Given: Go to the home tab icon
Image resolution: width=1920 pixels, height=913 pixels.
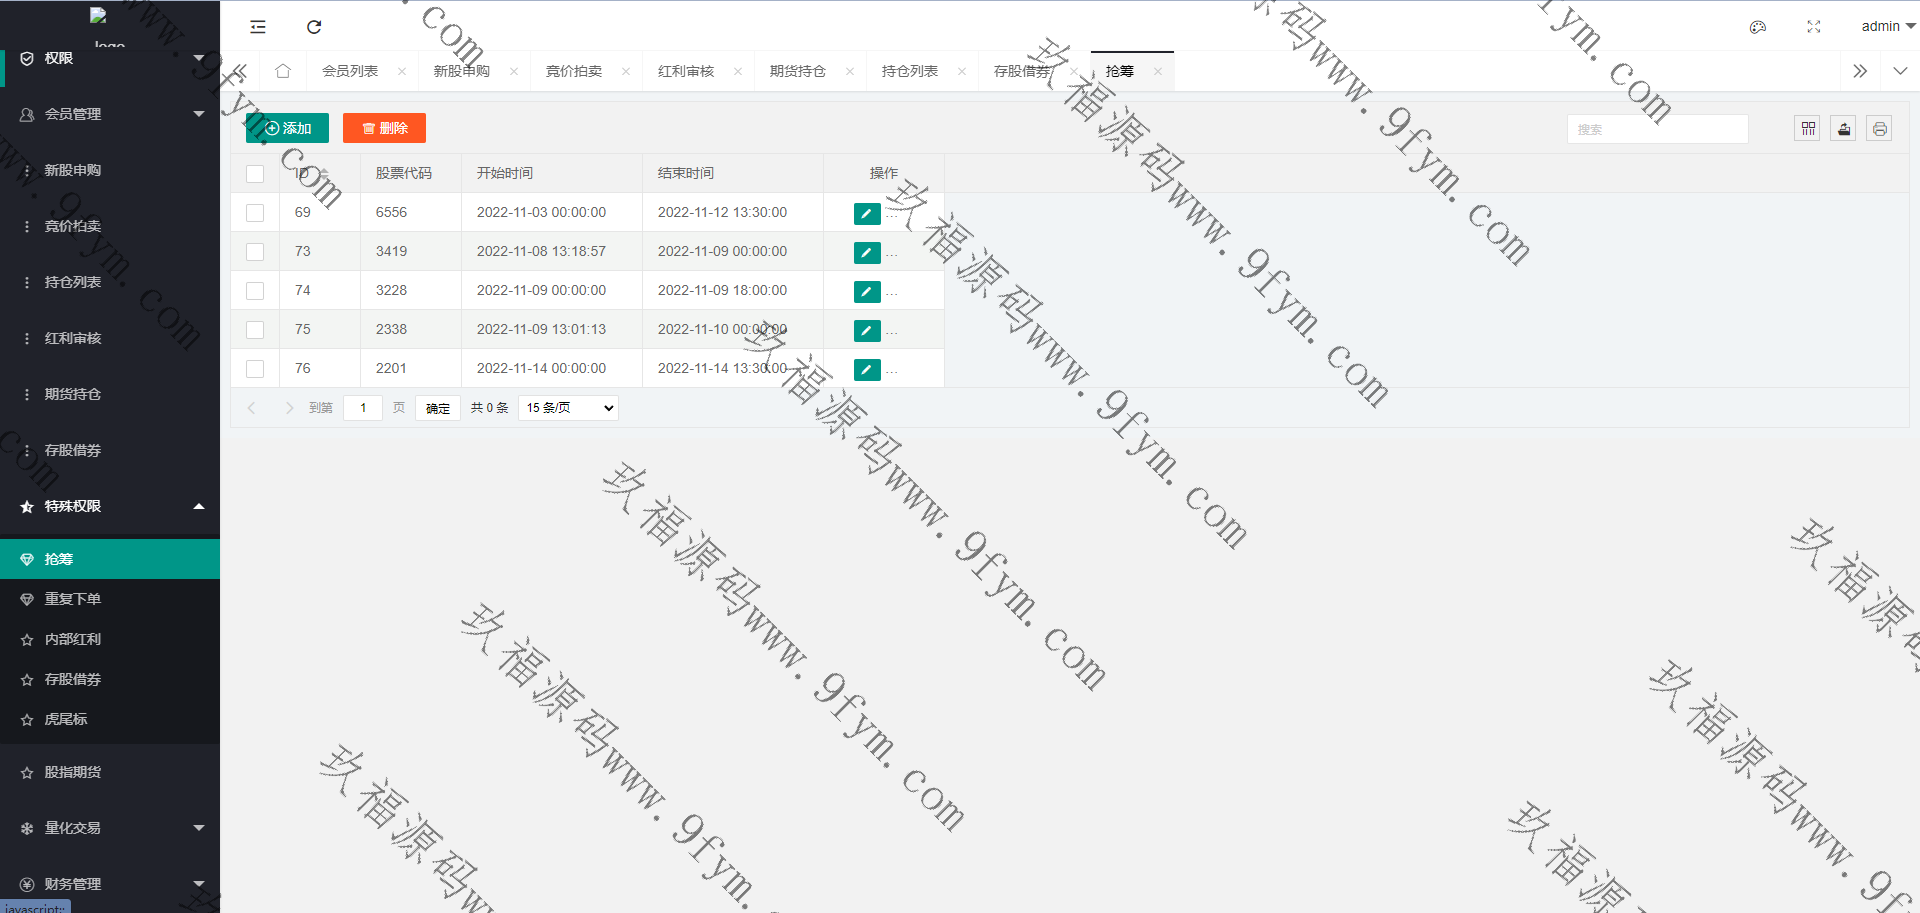Looking at the screenshot, I should [x=283, y=71].
